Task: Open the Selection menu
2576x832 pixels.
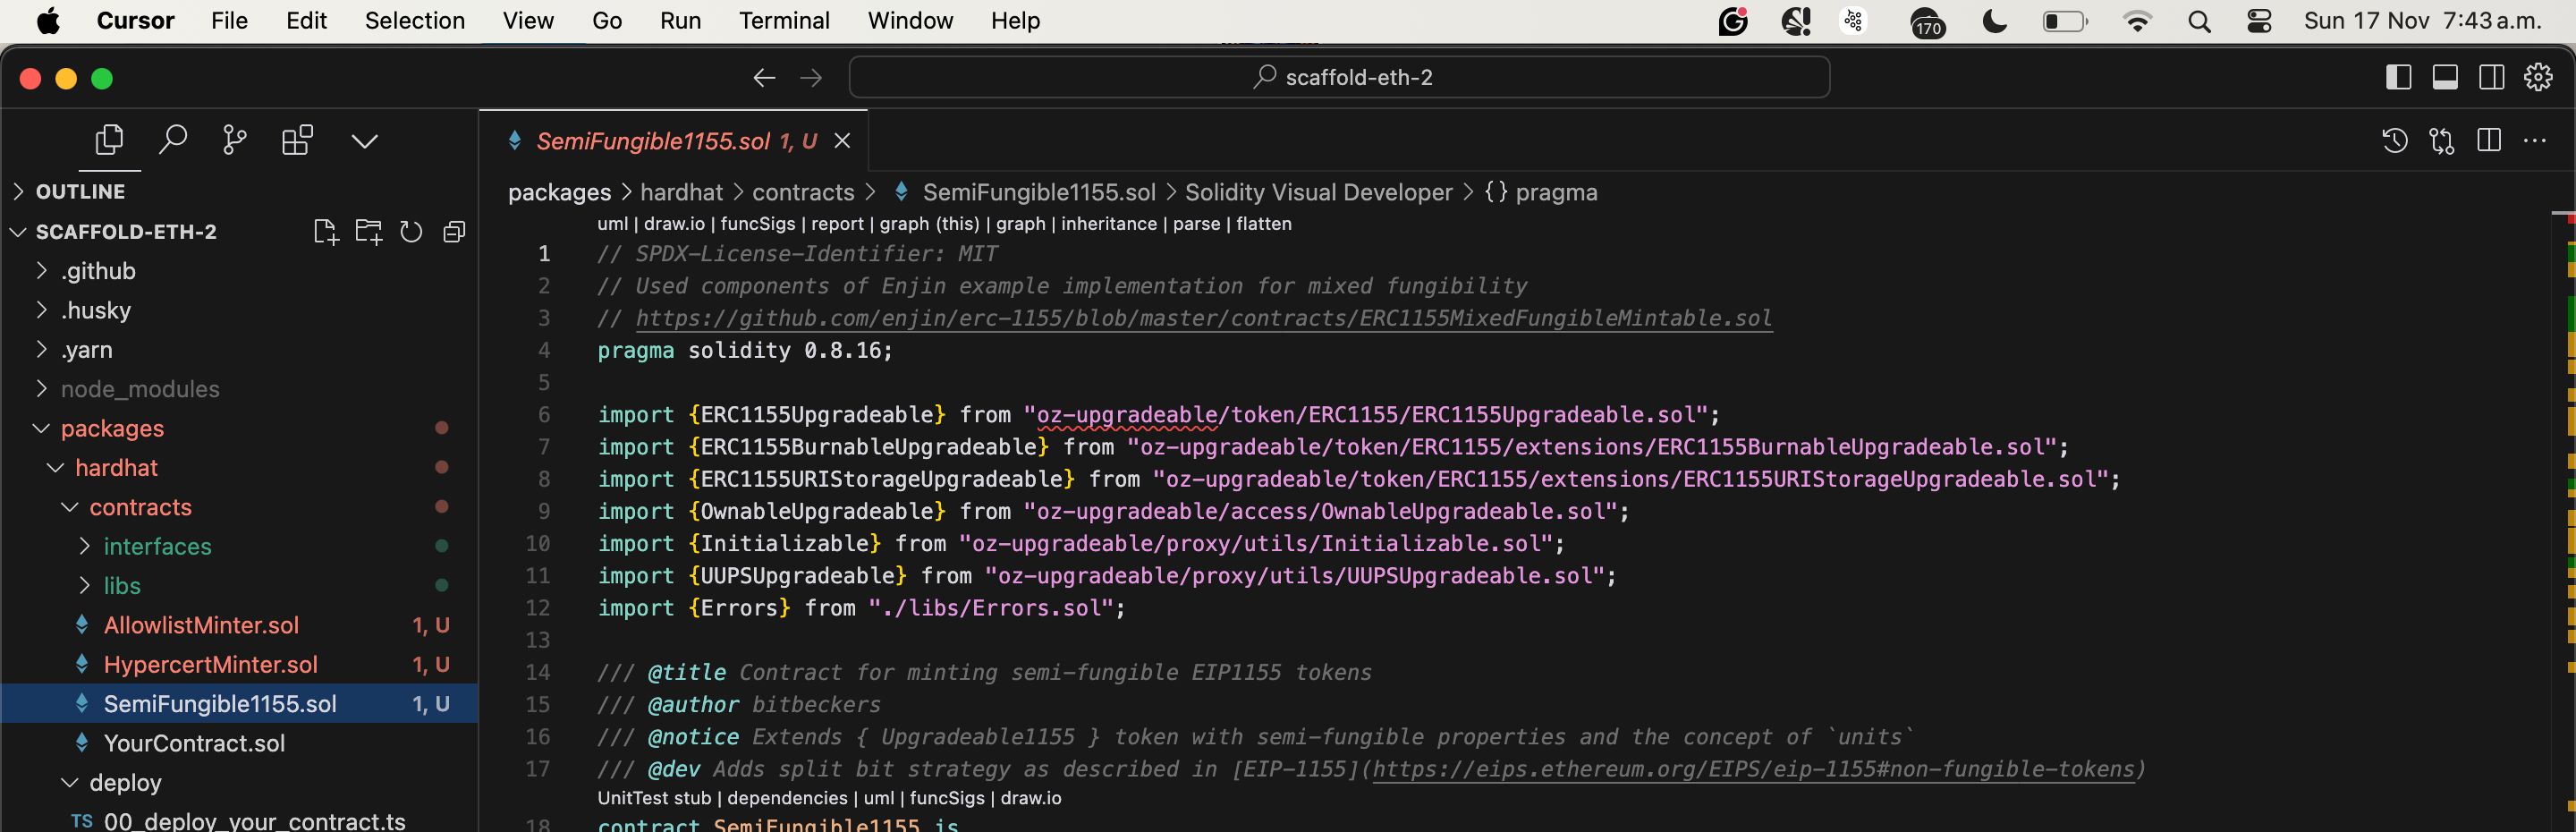Action: coord(414,21)
